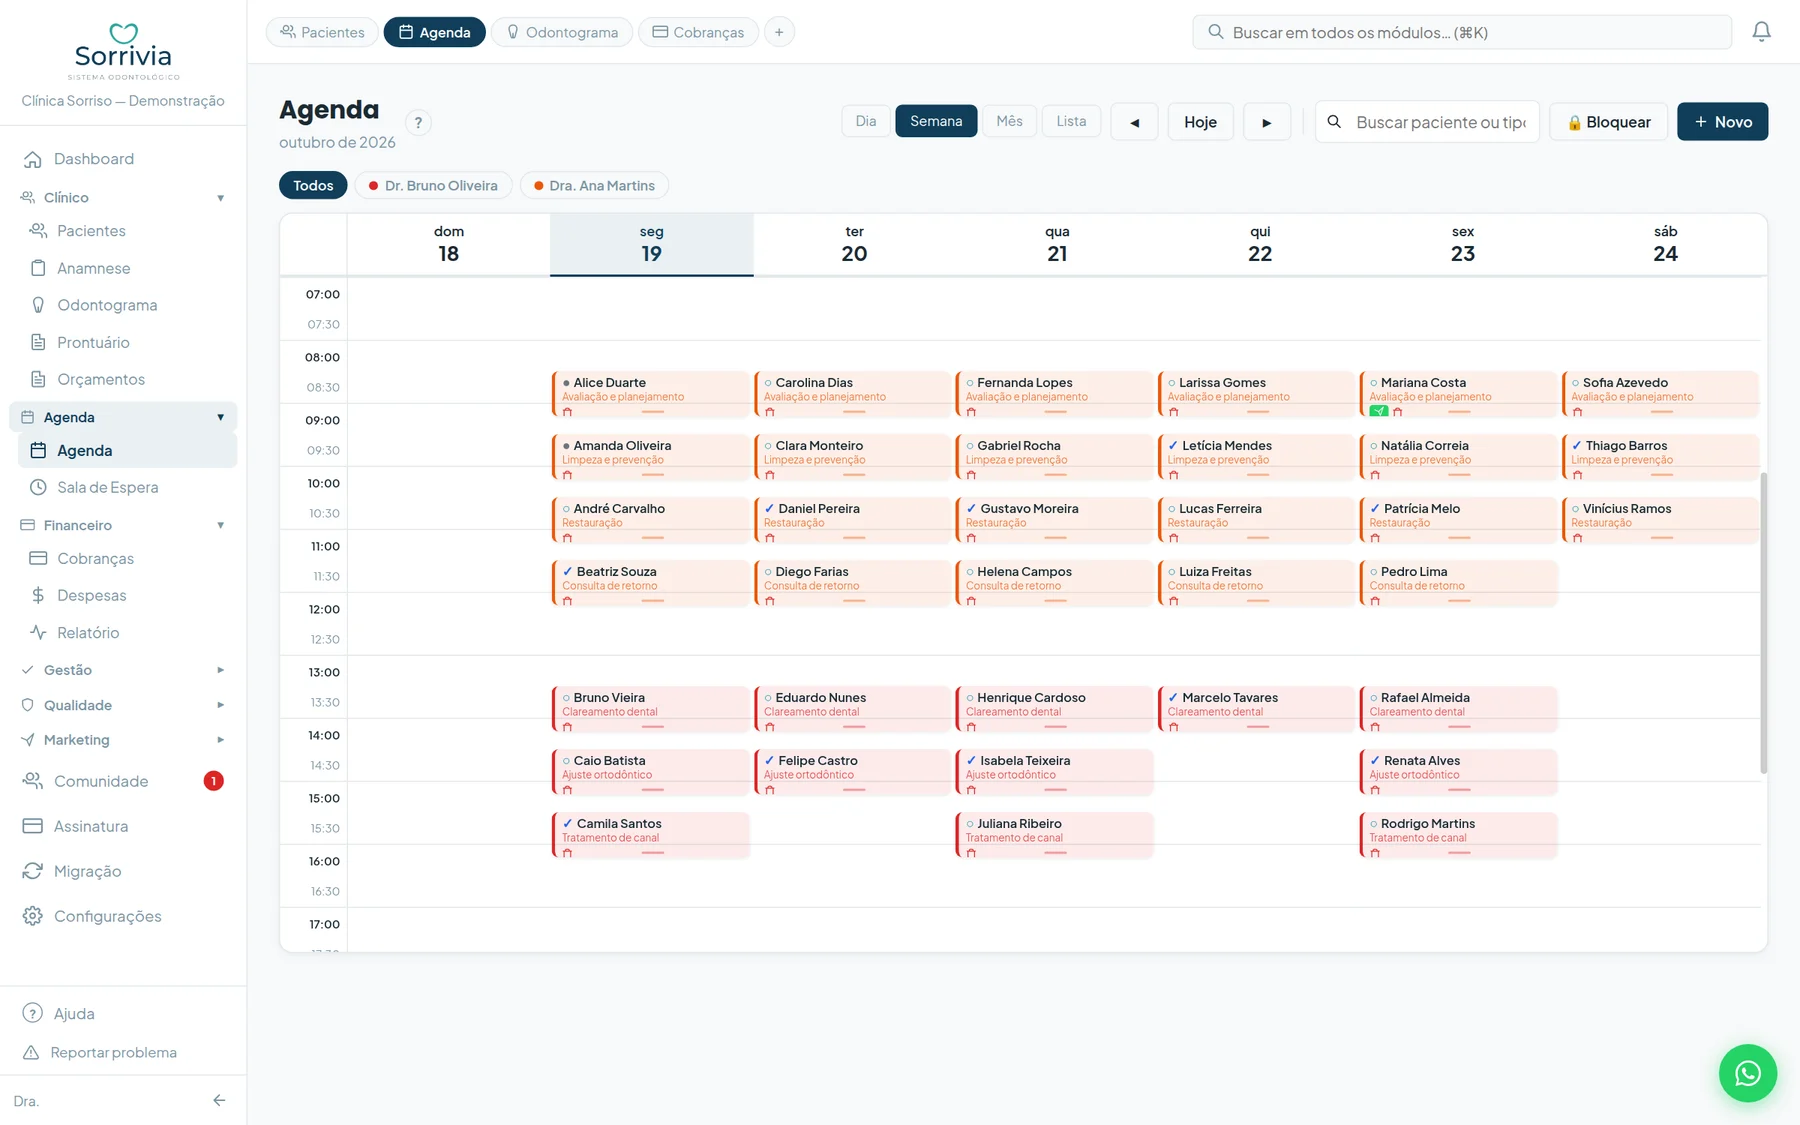Switch to Dia view
The width and height of the screenshot is (1800, 1125).
(866, 121)
